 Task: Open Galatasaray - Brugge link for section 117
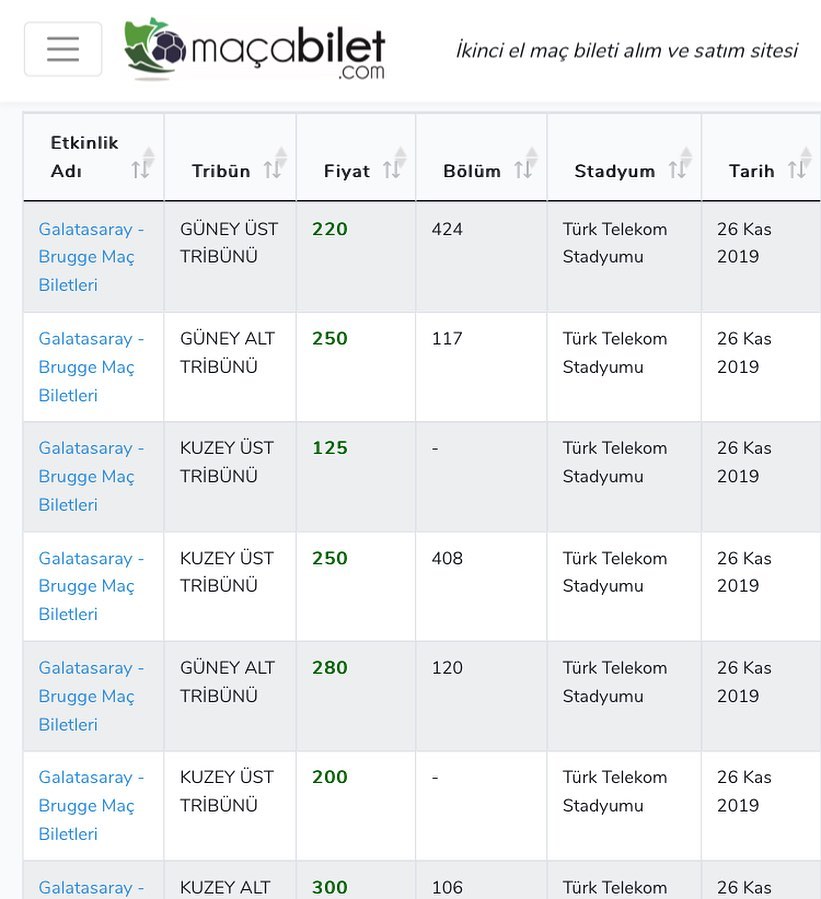(x=91, y=367)
